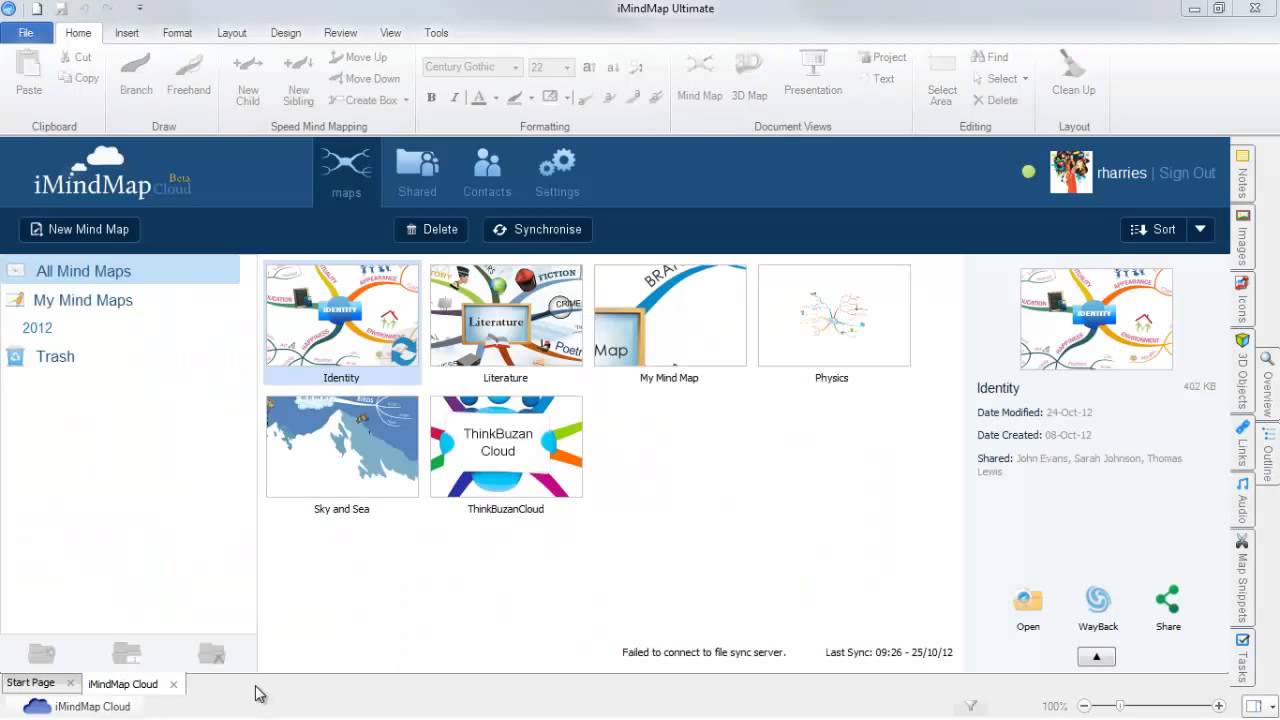
Task: Adjust the zoom slider handle
Action: [1120, 706]
